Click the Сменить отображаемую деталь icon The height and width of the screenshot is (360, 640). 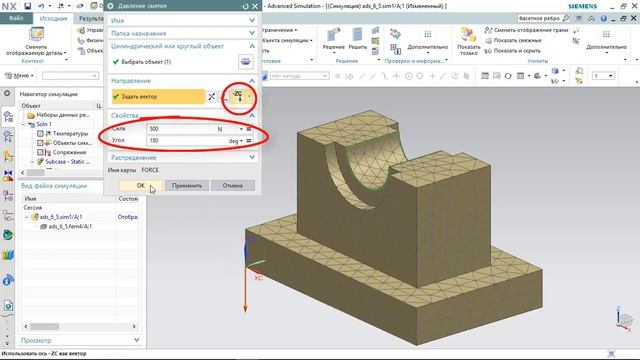click(x=36, y=34)
